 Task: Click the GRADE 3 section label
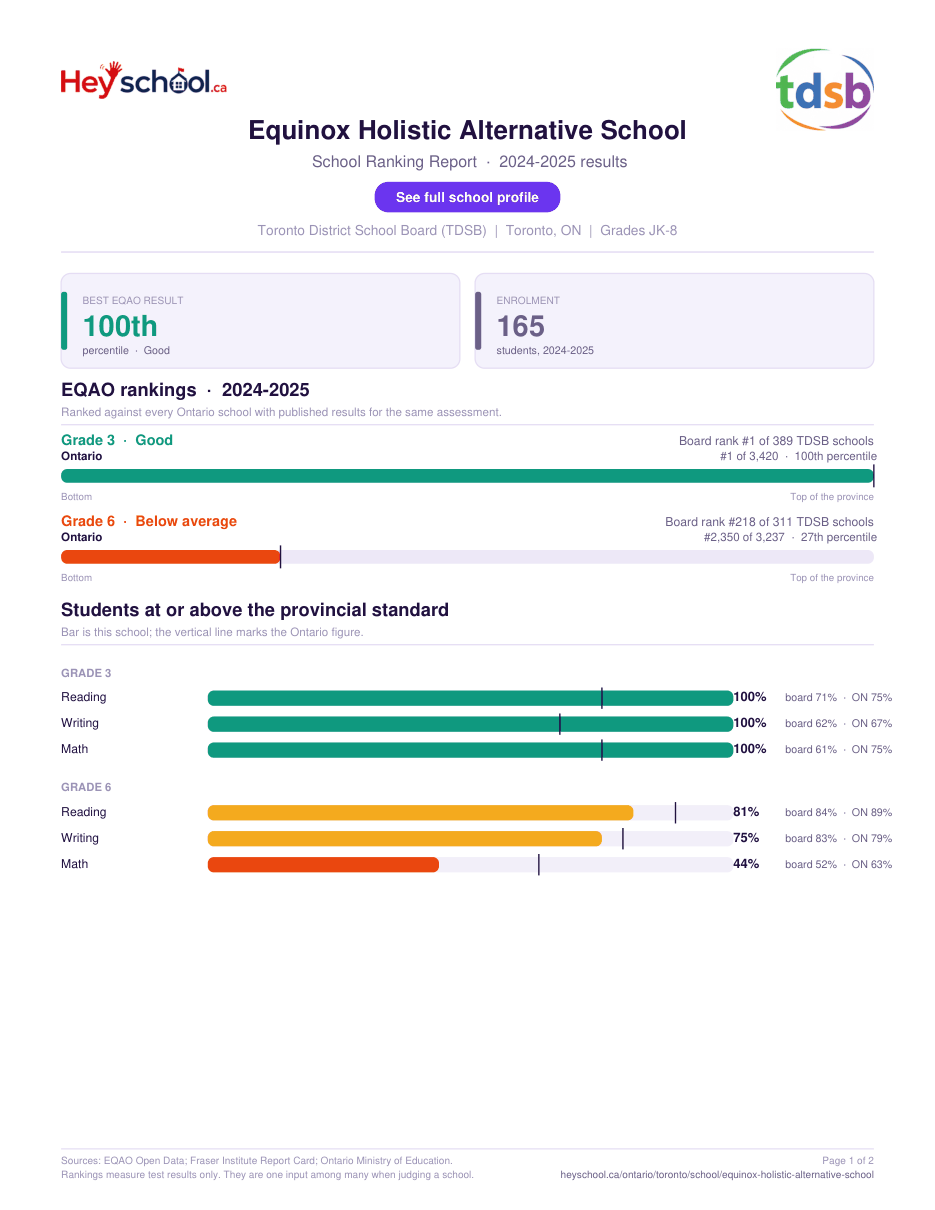pyautogui.click(x=86, y=673)
